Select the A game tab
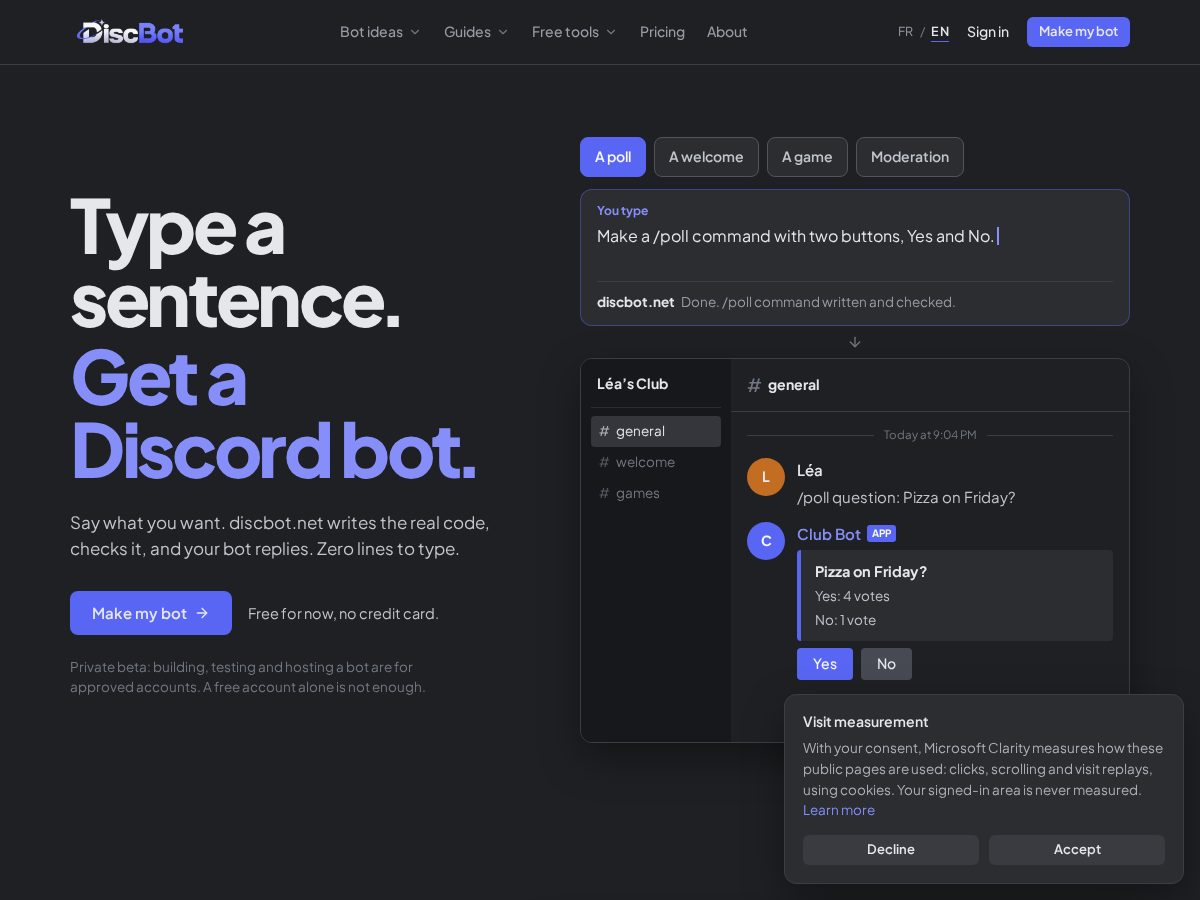The image size is (1200, 900). point(807,157)
